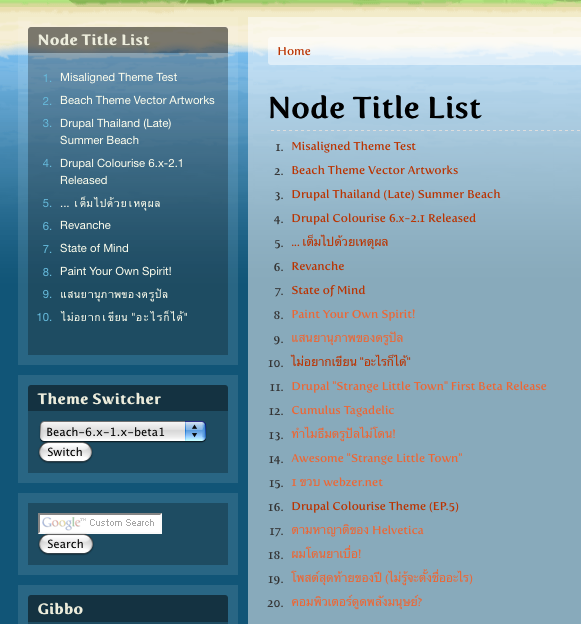Open sidebar link Drupal Thailand (Late) Summer Beach
The height and width of the screenshot is (624, 581).
tap(115, 132)
